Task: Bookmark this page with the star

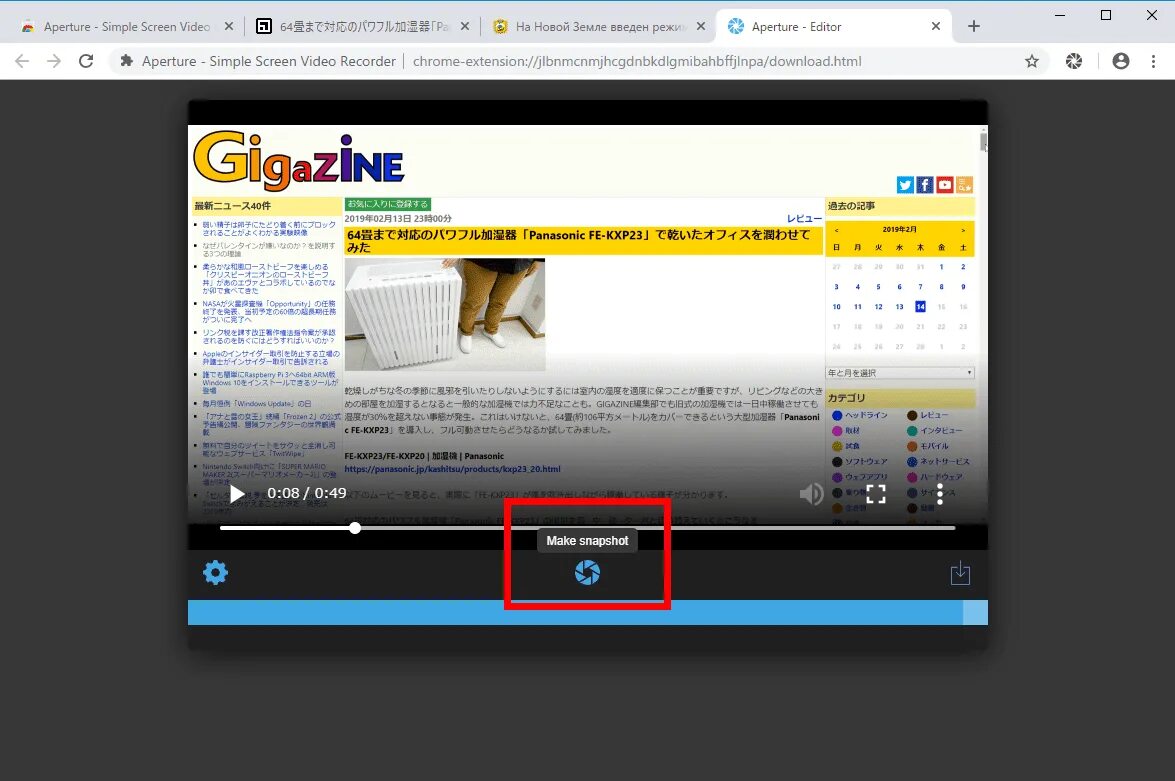Action: (x=1032, y=61)
